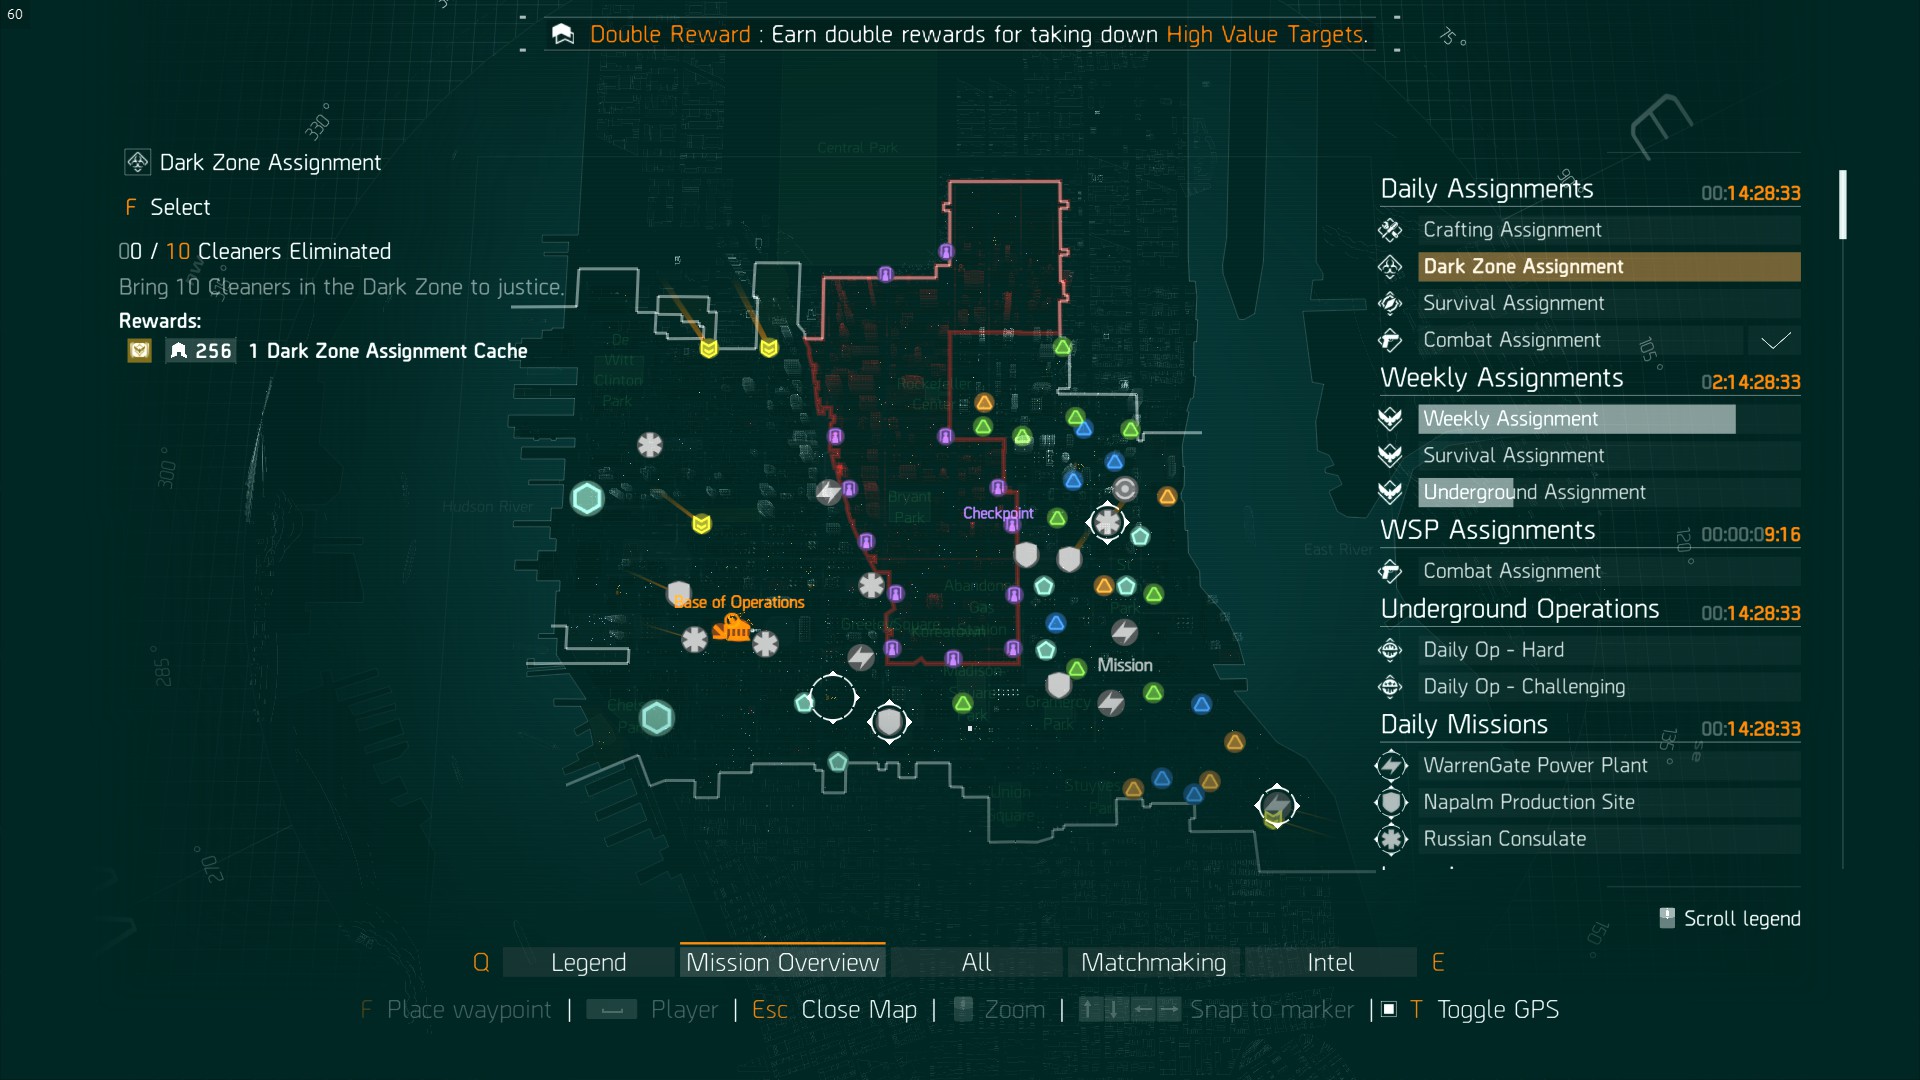Select the Daily Op Hard icon
The width and height of the screenshot is (1920, 1080).
point(1394,649)
